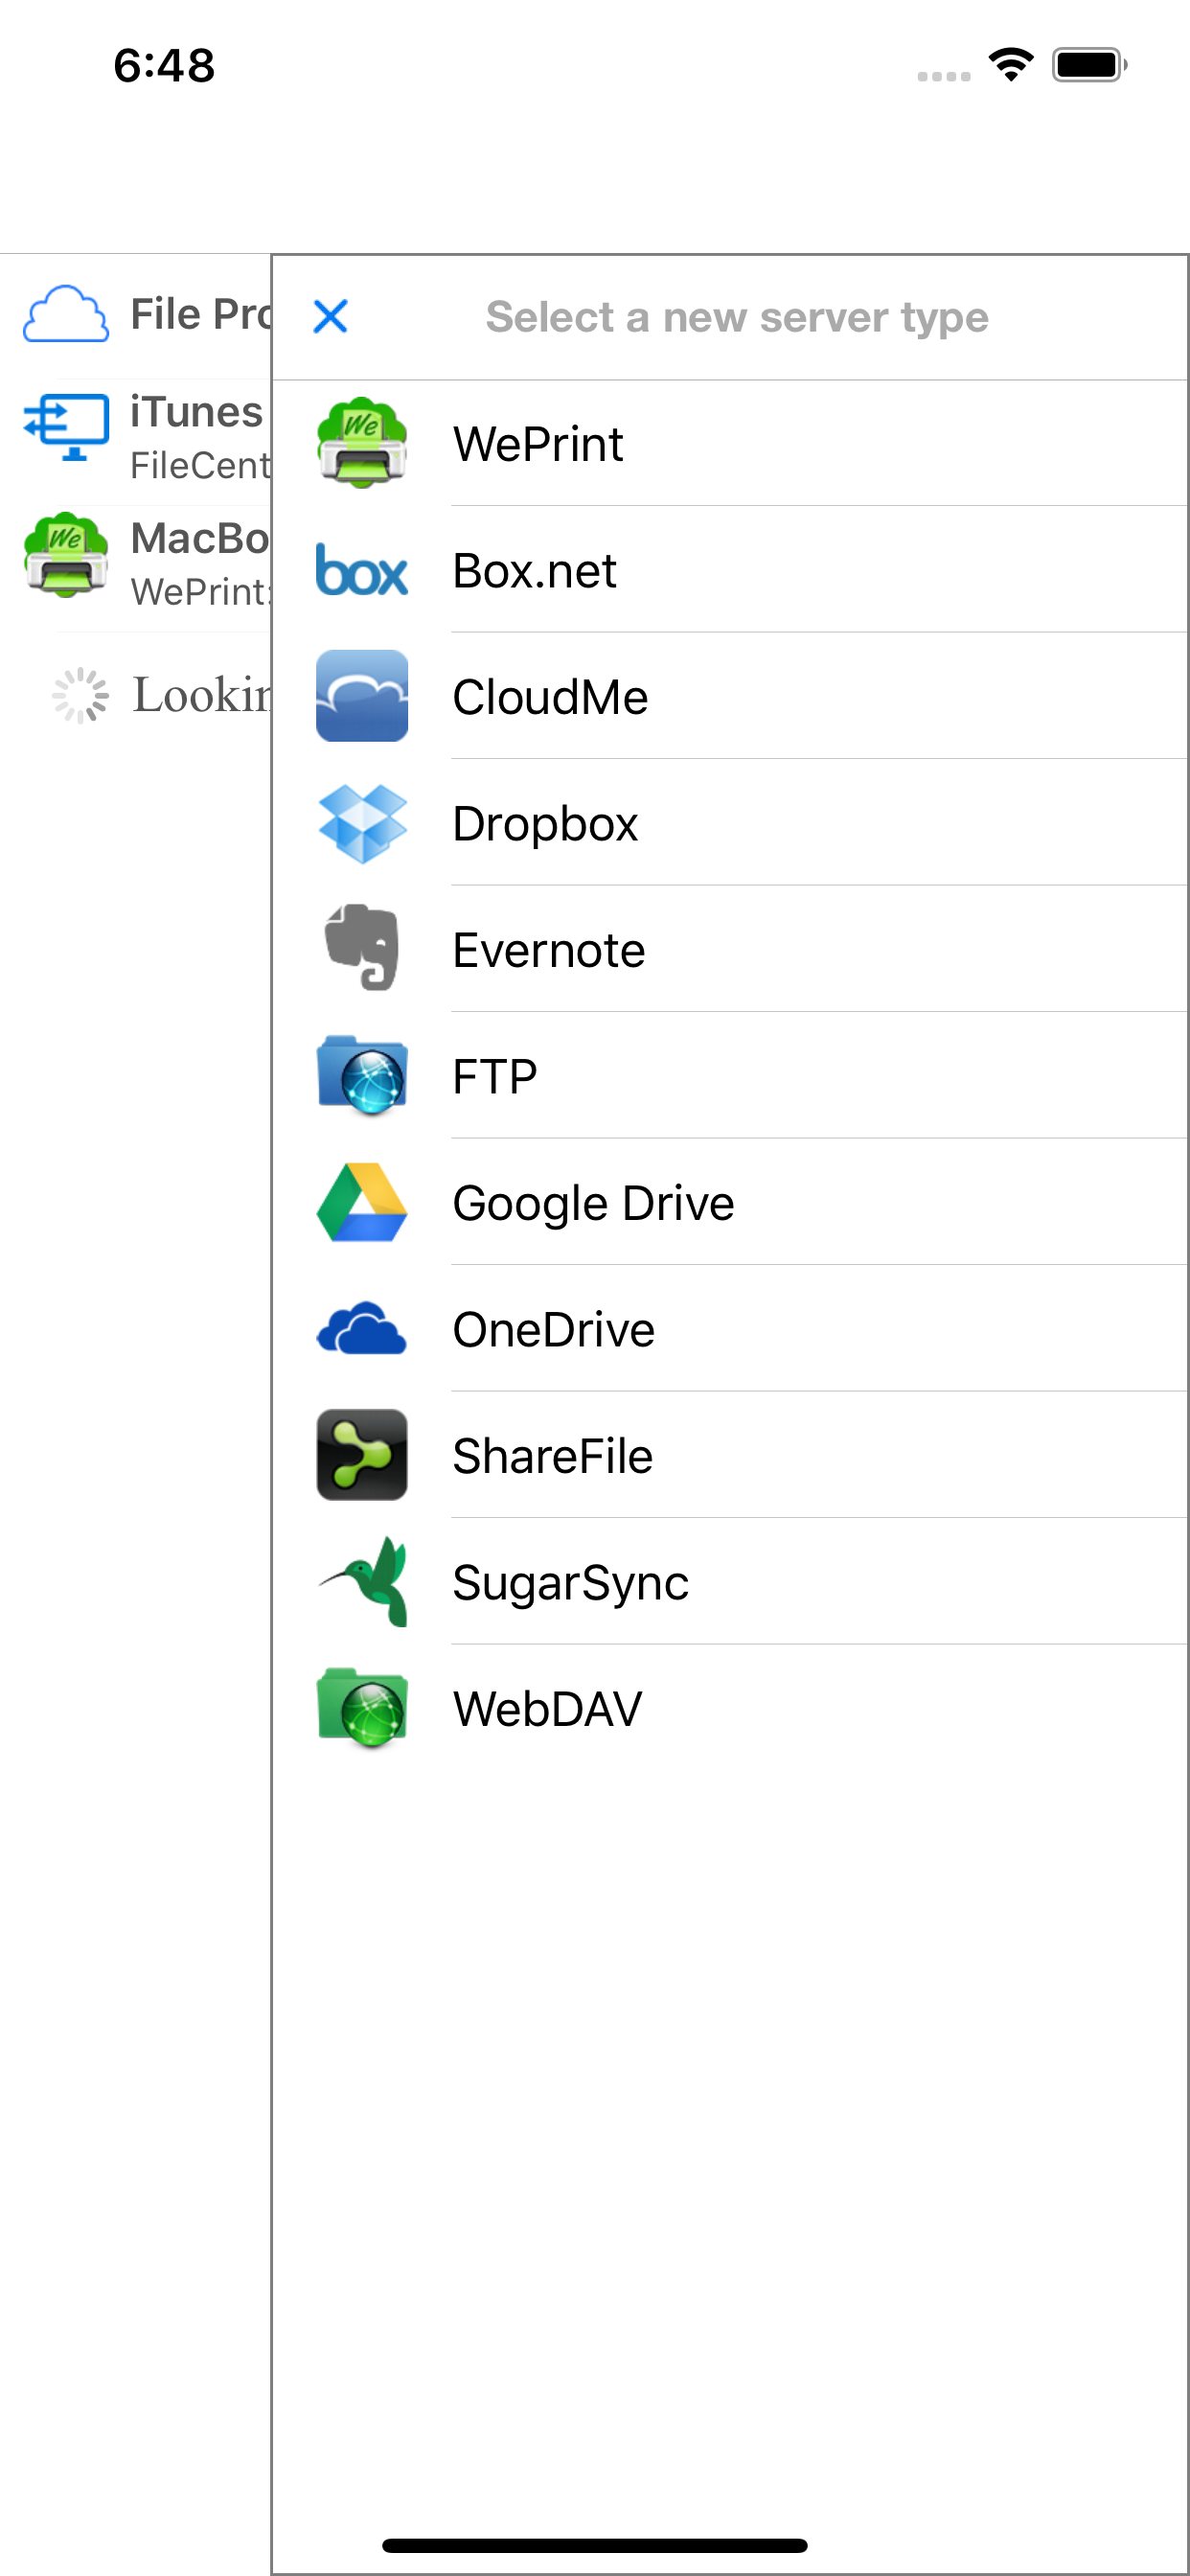Screen dimensions: 1190x2576
Task: Tap the SugarSync hummingbird icon
Action: click(x=362, y=1581)
